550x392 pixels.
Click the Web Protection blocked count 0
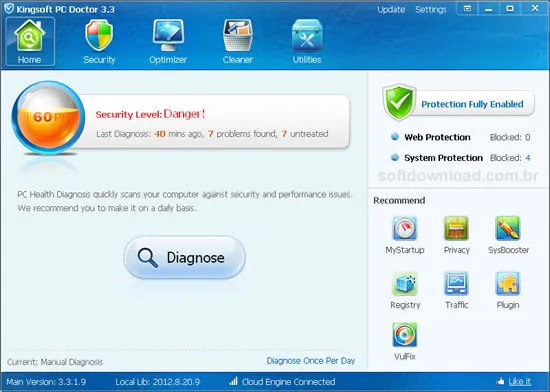coord(528,137)
